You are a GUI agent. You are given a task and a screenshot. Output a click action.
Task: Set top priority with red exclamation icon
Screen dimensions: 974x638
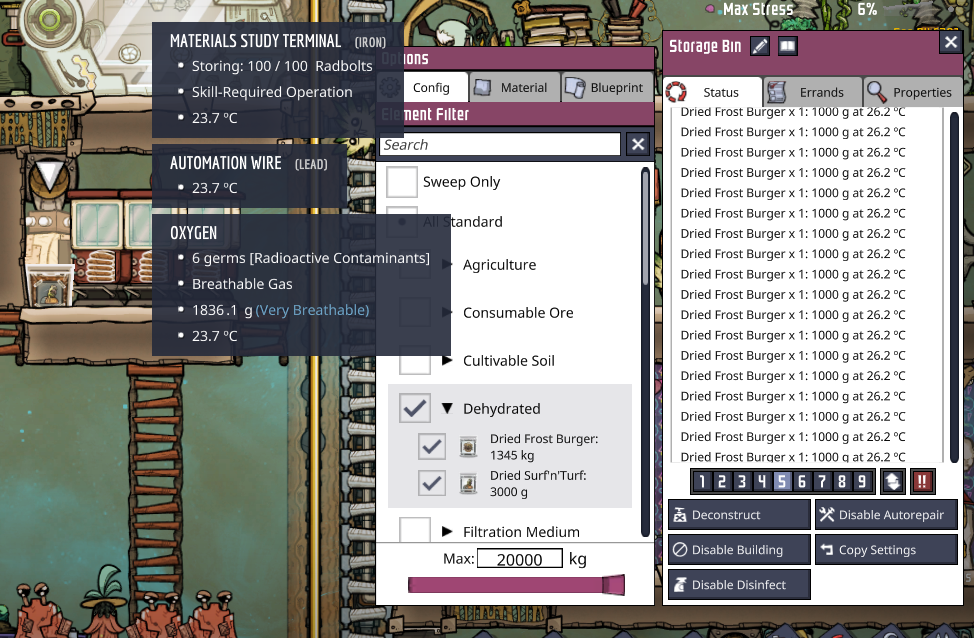click(922, 481)
